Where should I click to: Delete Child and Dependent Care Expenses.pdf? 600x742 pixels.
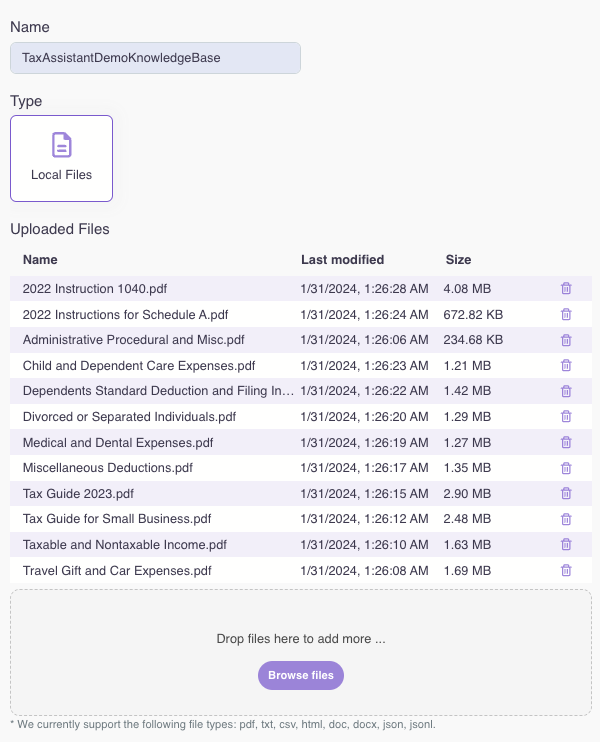[566, 365]
